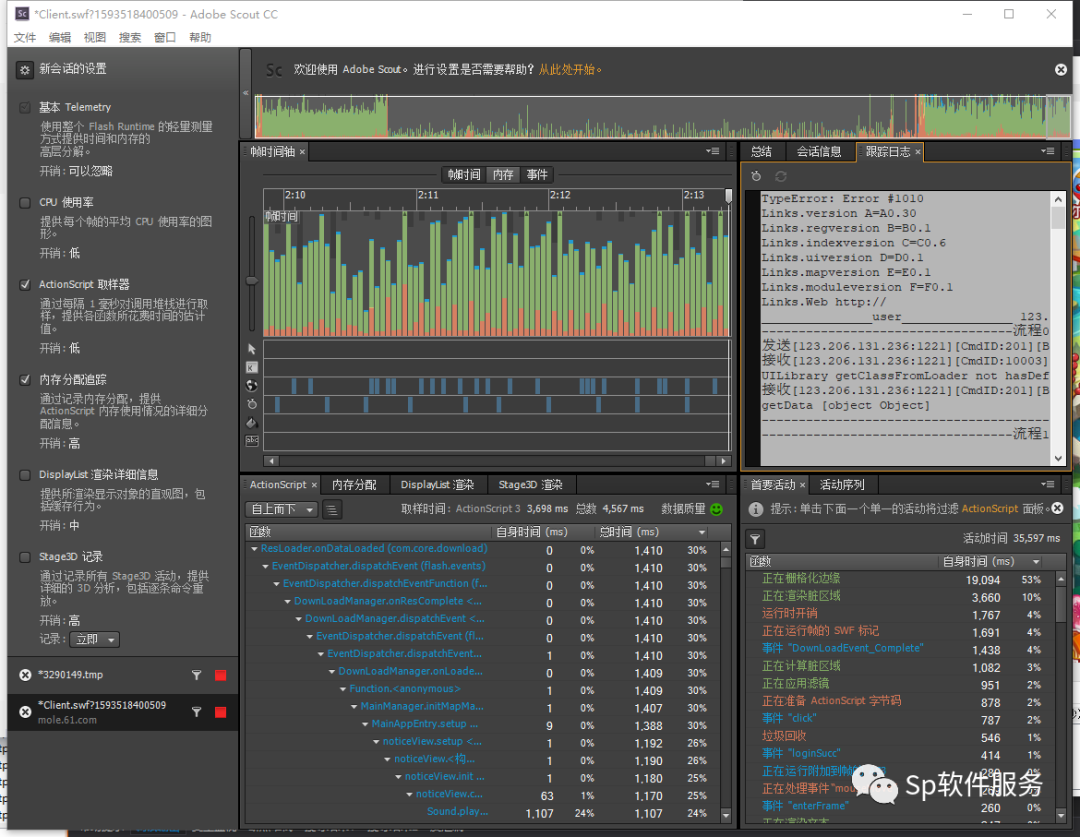Screen dimensions: 1080x837
Task: Sort by 总时间 (ms) column arrow
Action: (702, 533)
